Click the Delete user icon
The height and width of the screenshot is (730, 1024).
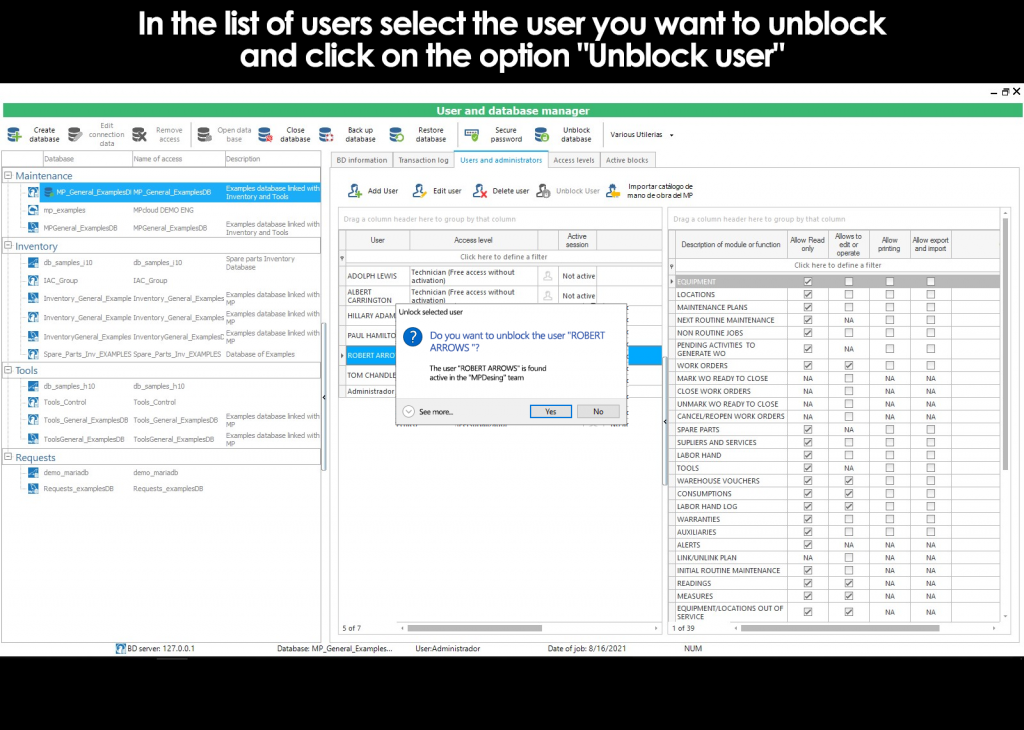point(480,191)
